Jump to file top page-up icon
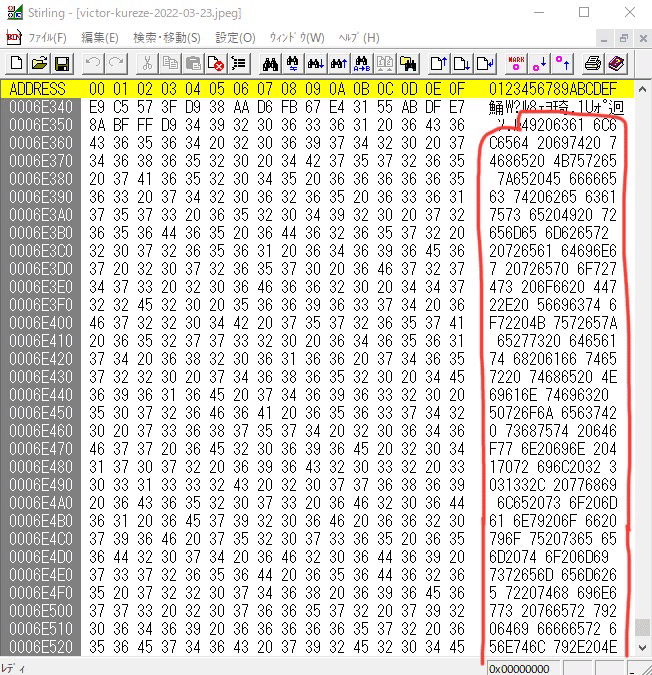This screenshot has width=652, height=675. point(439,64)
